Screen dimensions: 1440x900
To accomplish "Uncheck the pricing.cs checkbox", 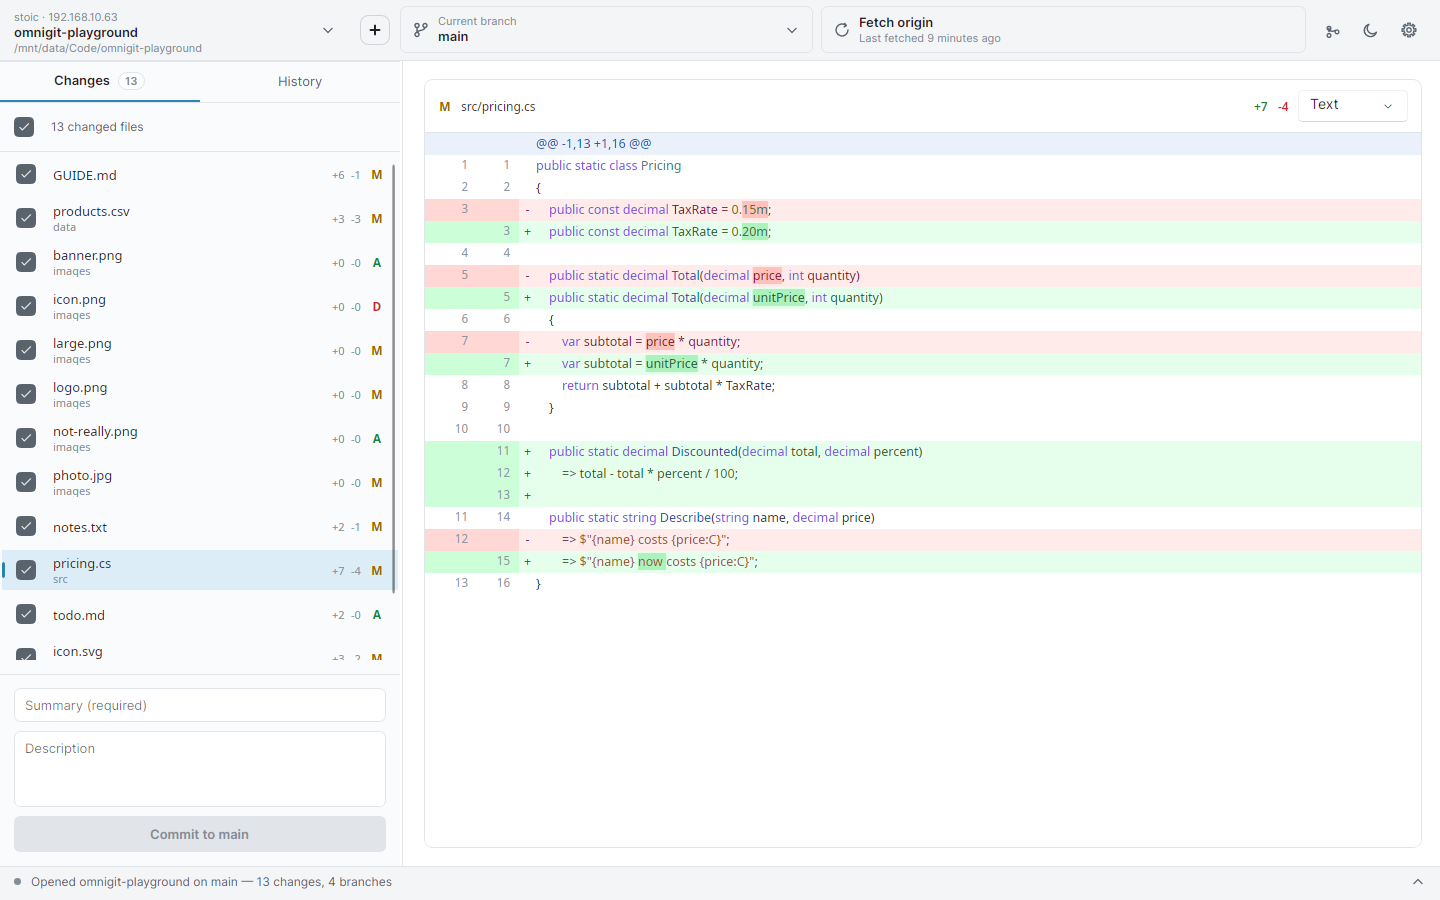I will (26, 570).
